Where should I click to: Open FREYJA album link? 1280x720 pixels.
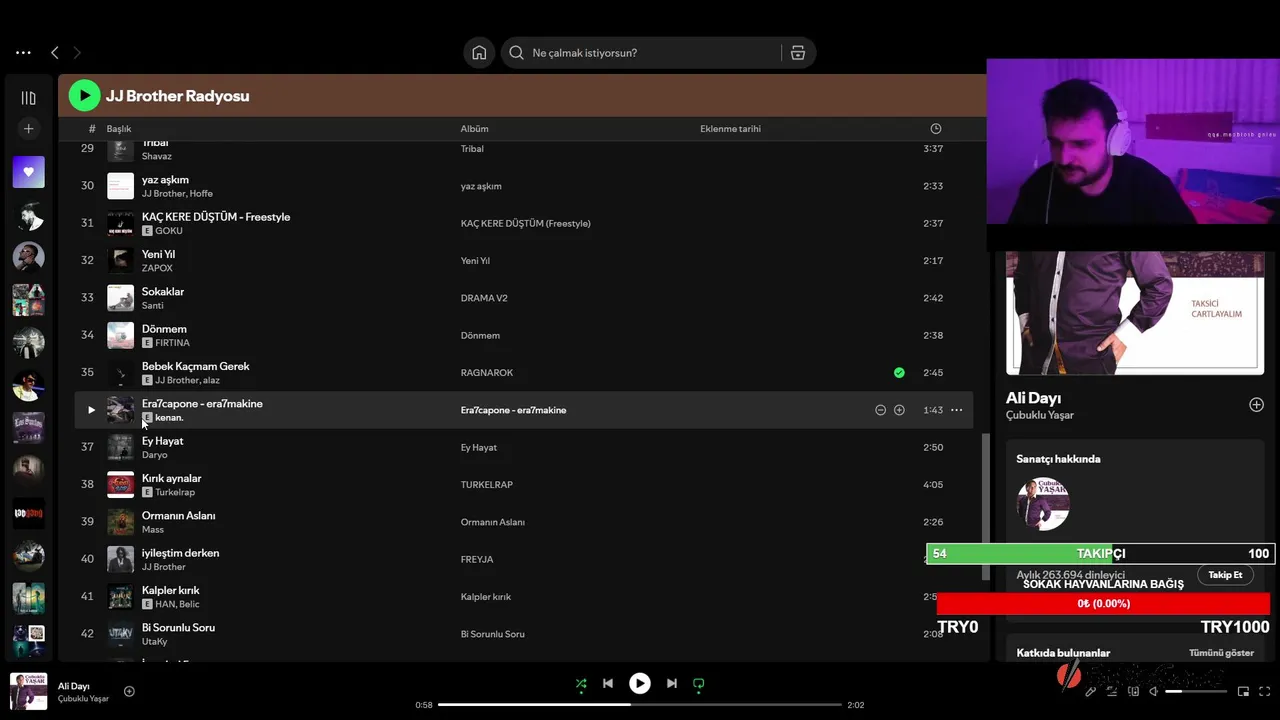point(477,560)
